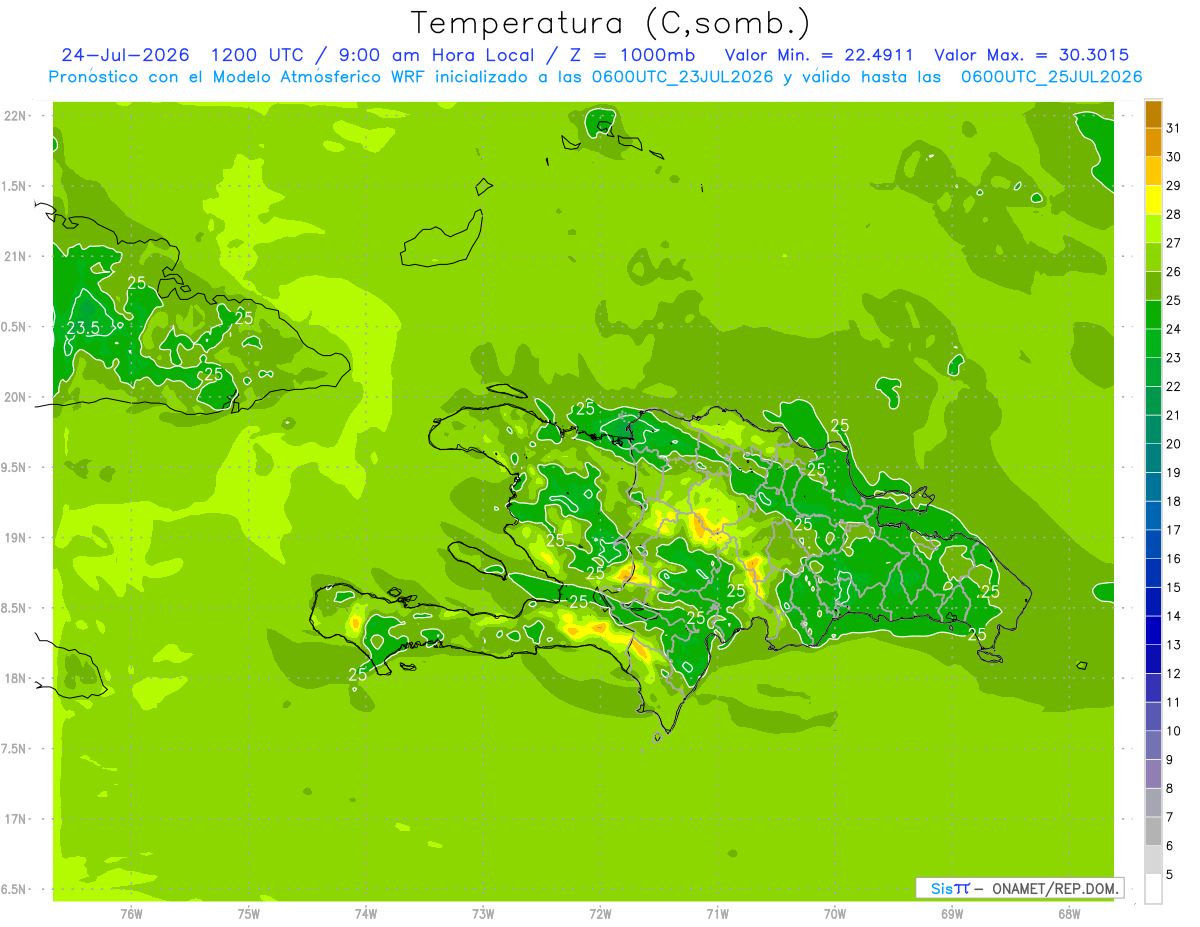The width and height of the screenshot is (1200, 927).
Task: Click the '9.5N' latitude axis label
Action: pos(13,467)
